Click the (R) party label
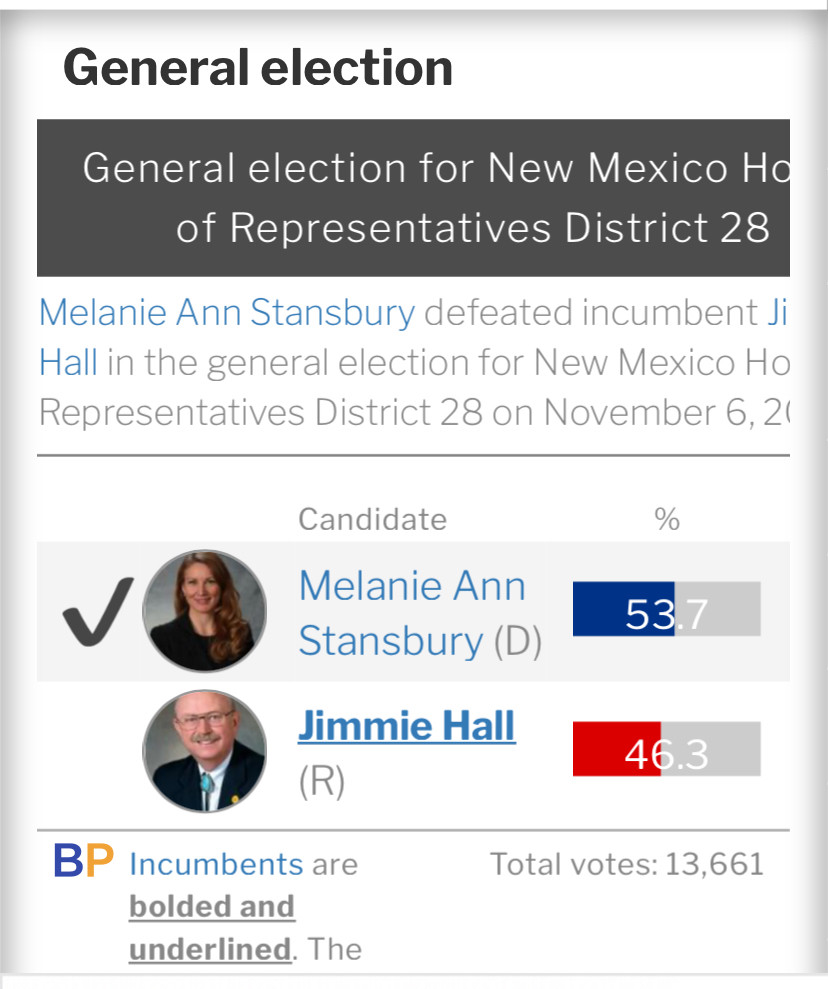 click(322, 781)
